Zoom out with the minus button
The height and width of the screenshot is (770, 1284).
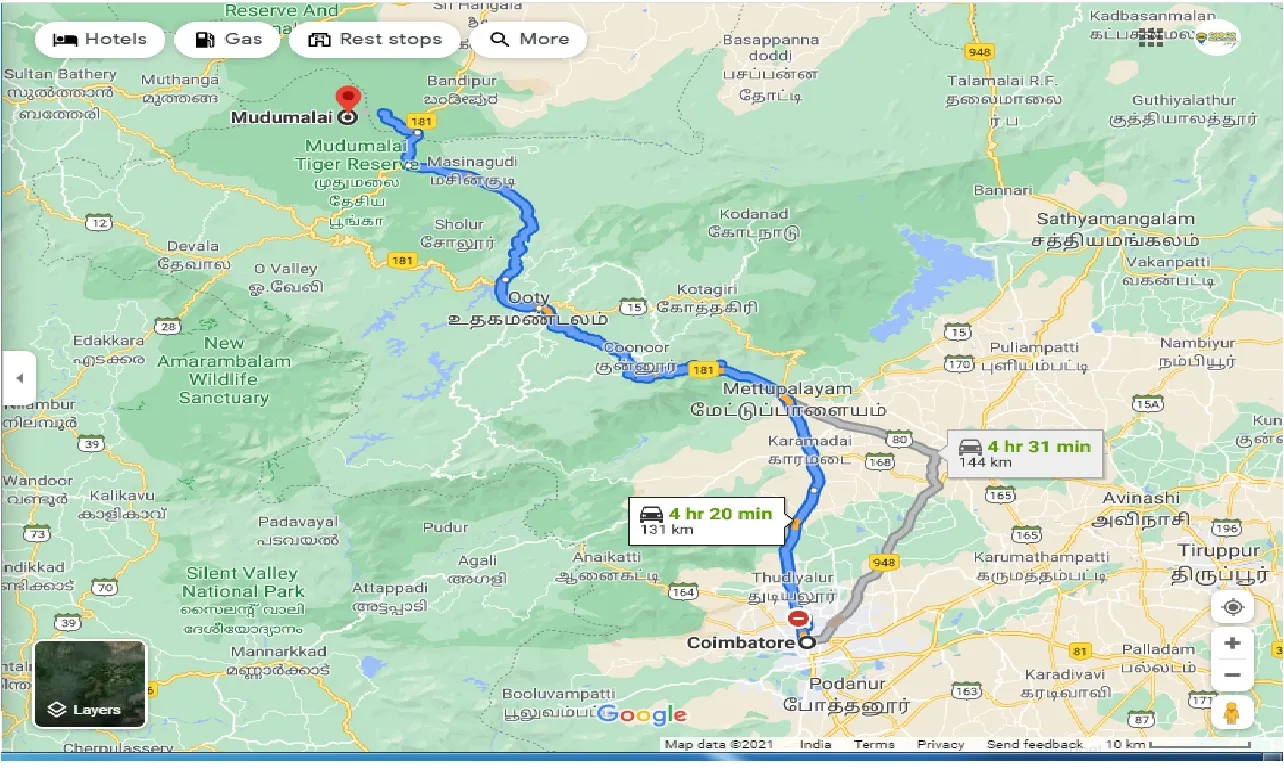pyautogui.click(x=1232, y=675)
